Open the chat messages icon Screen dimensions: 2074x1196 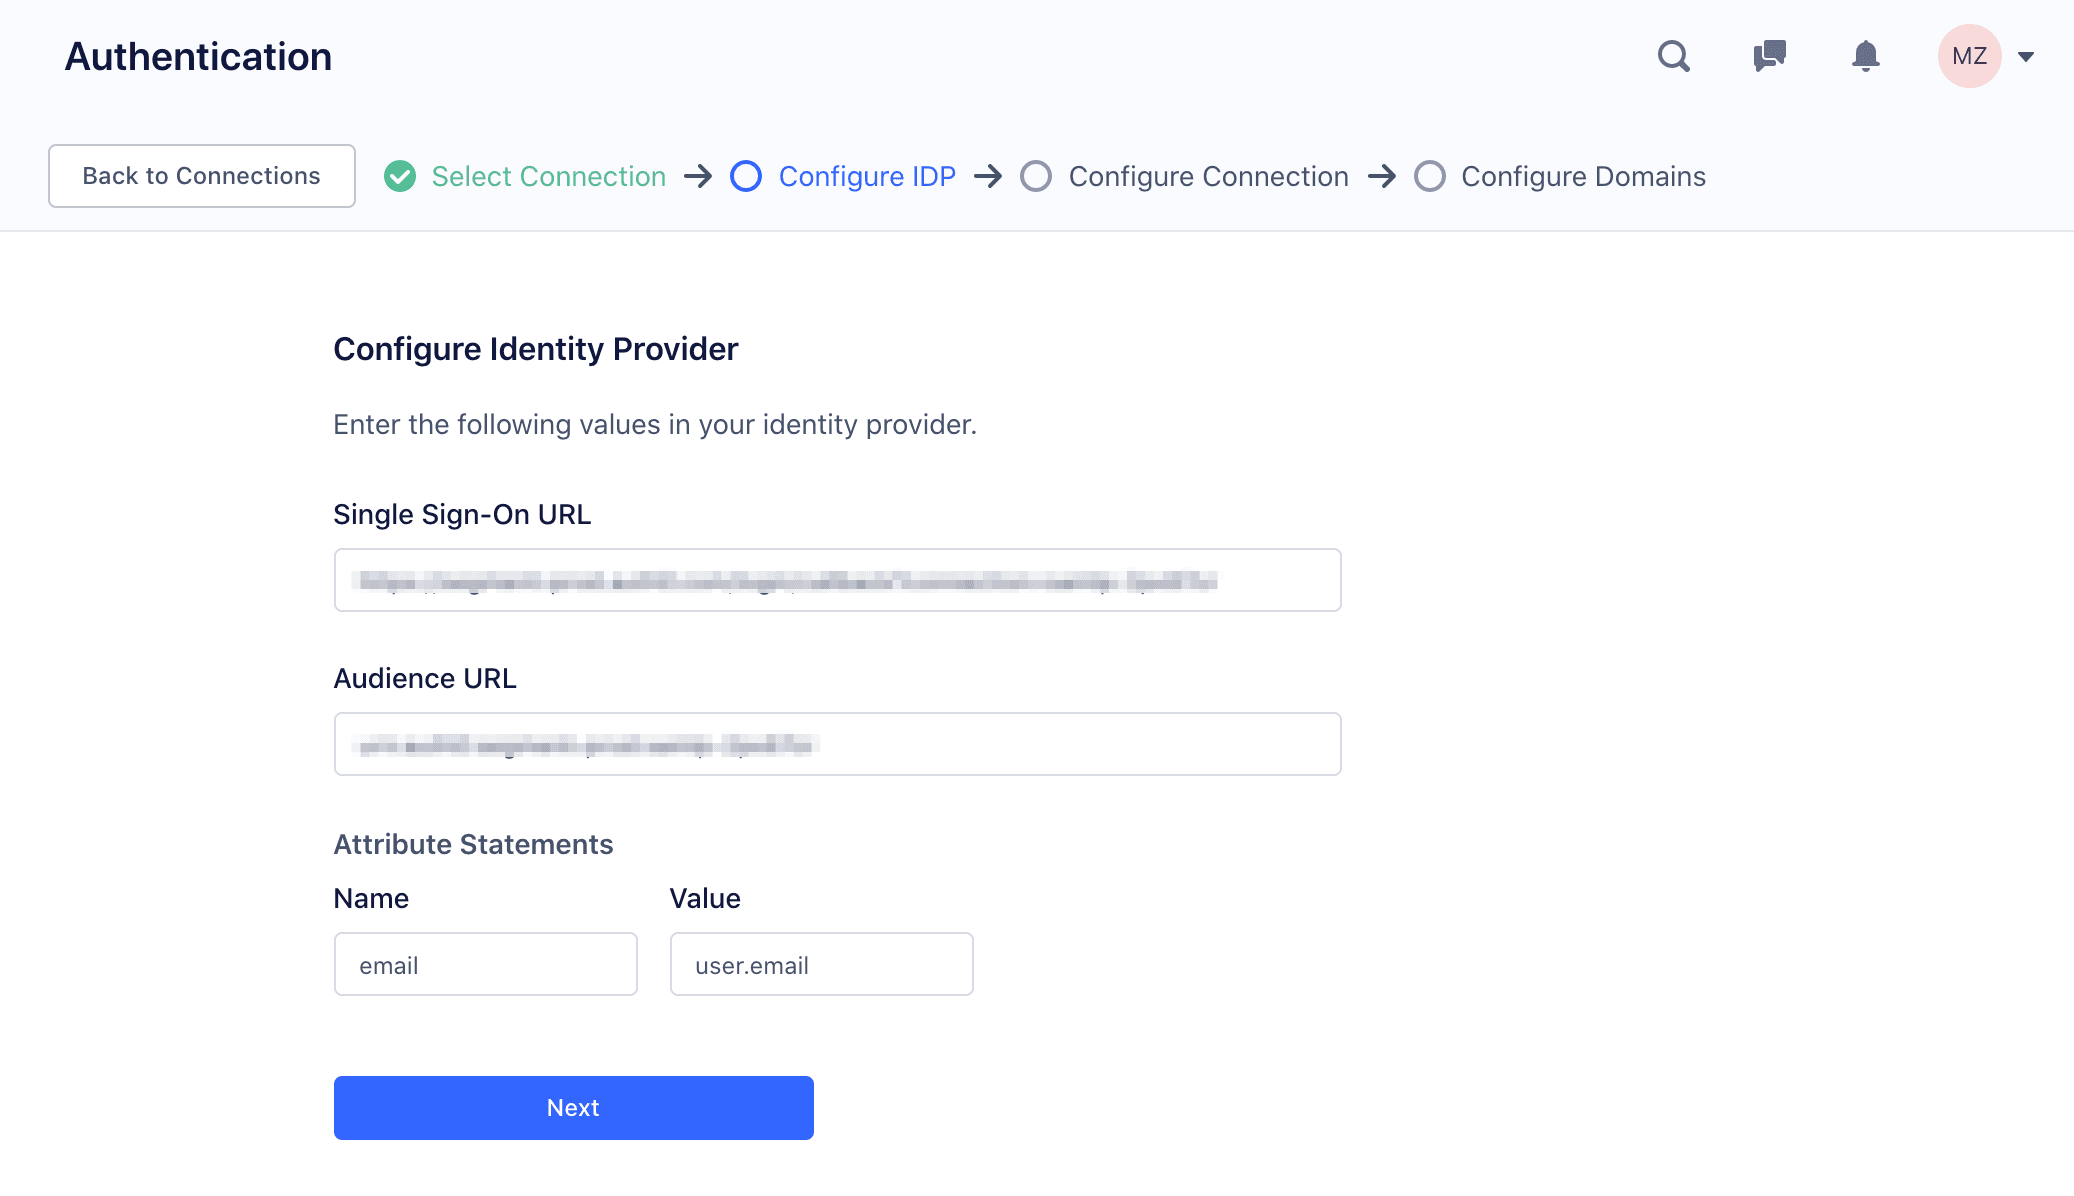(1769, 56)
